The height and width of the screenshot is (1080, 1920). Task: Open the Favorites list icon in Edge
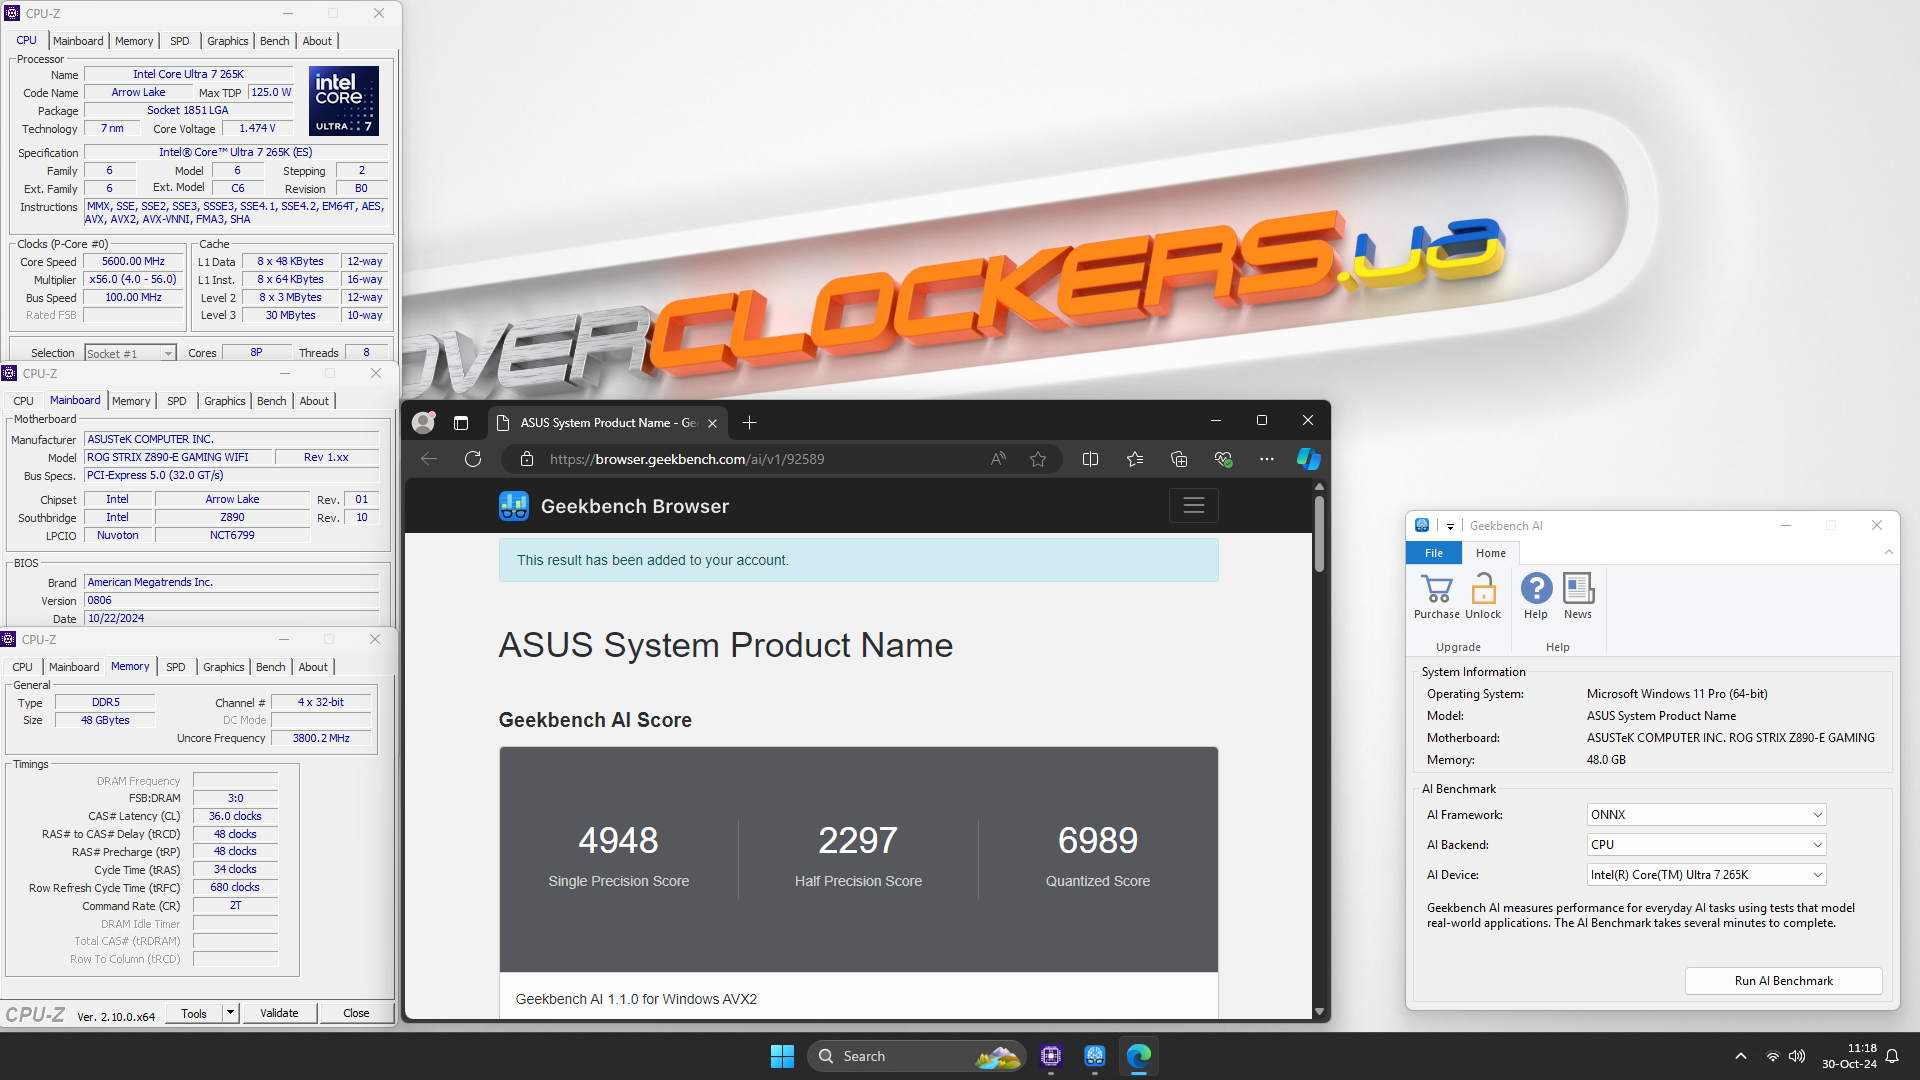click(1134, 459)
